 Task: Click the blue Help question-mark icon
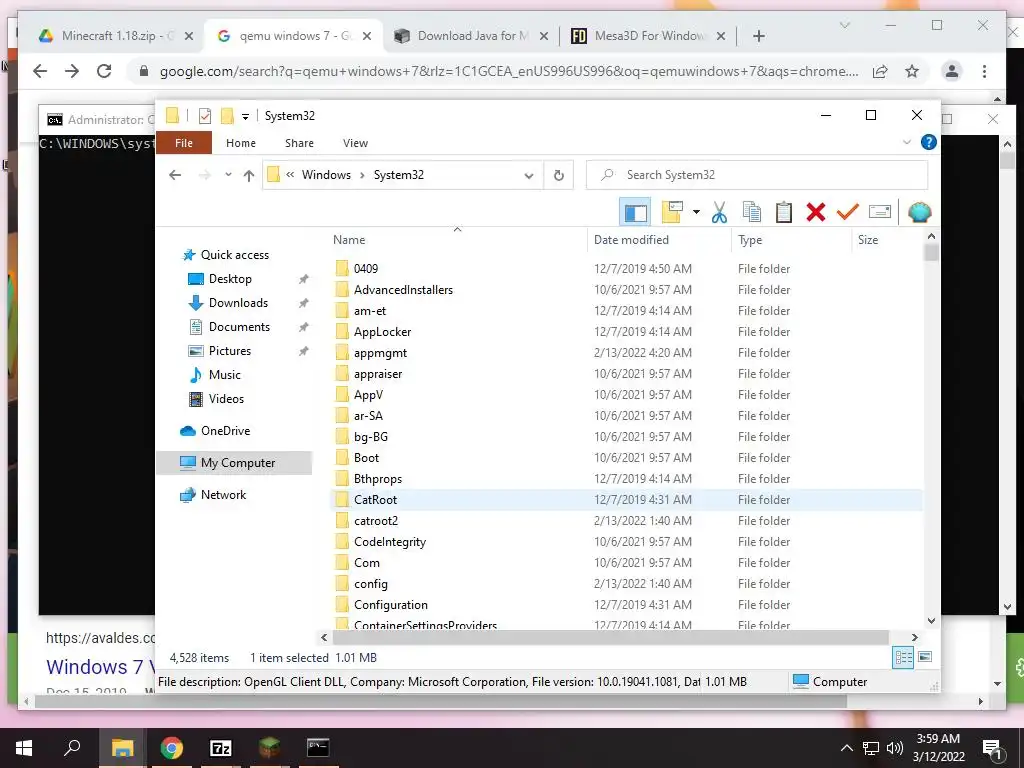point(928,142)
